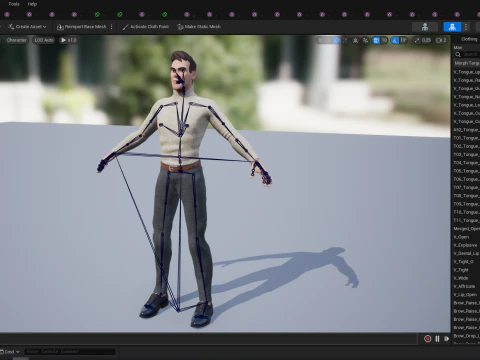Activate the select mode cursor icon
The height and width of the screenshot is (360, 480).
pos(320,40)
